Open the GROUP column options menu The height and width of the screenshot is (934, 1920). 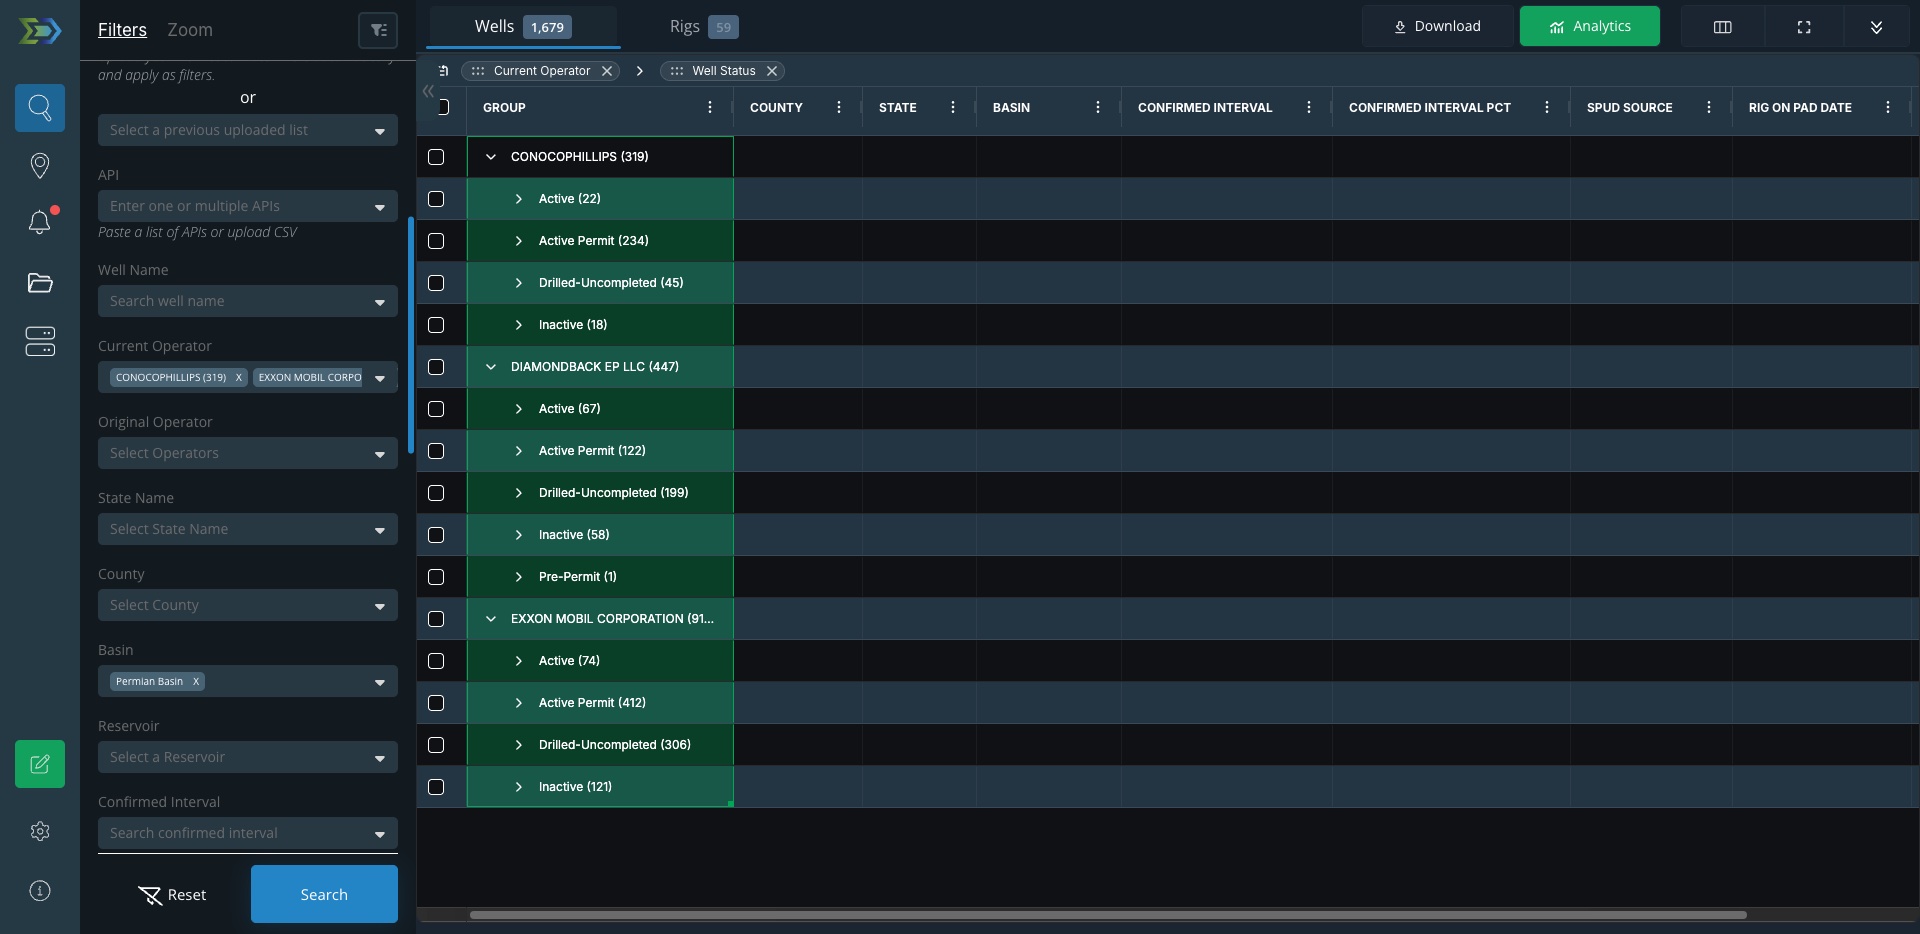tap(709, 107)
